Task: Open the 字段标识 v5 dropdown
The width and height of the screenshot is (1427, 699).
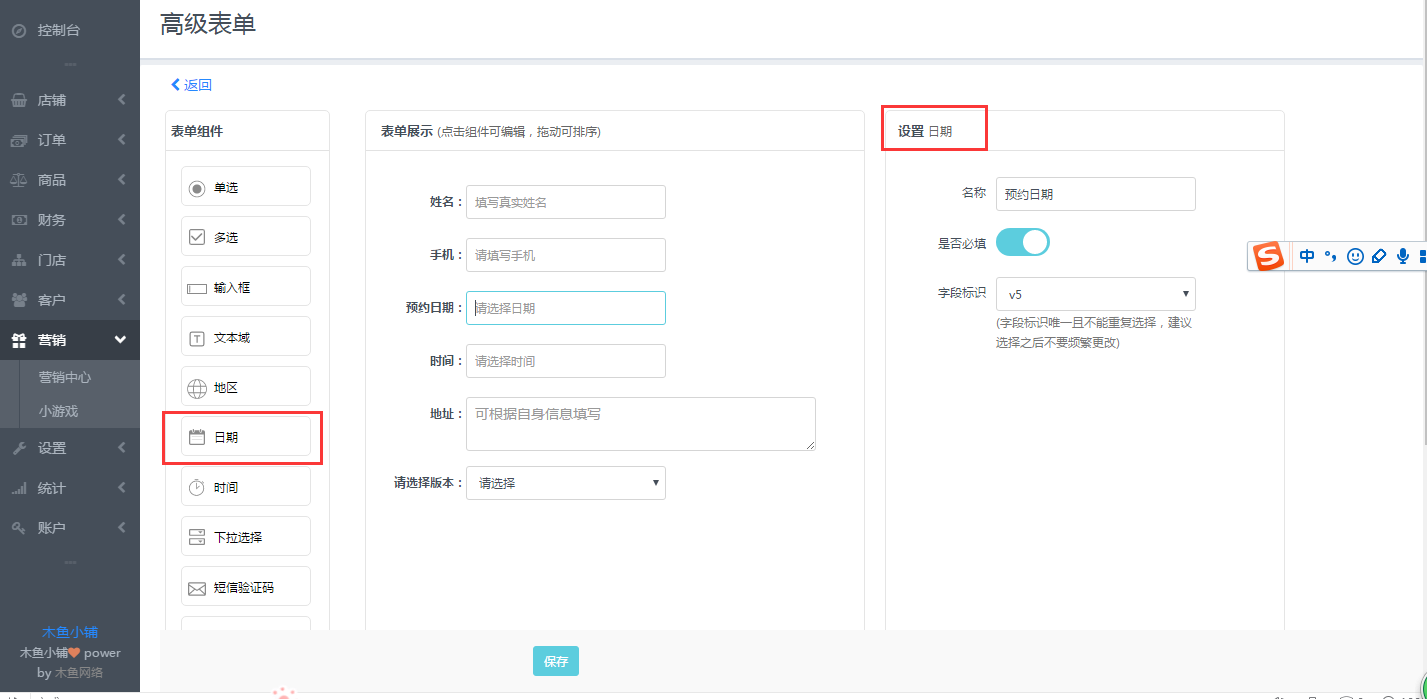Action: 1095,294
